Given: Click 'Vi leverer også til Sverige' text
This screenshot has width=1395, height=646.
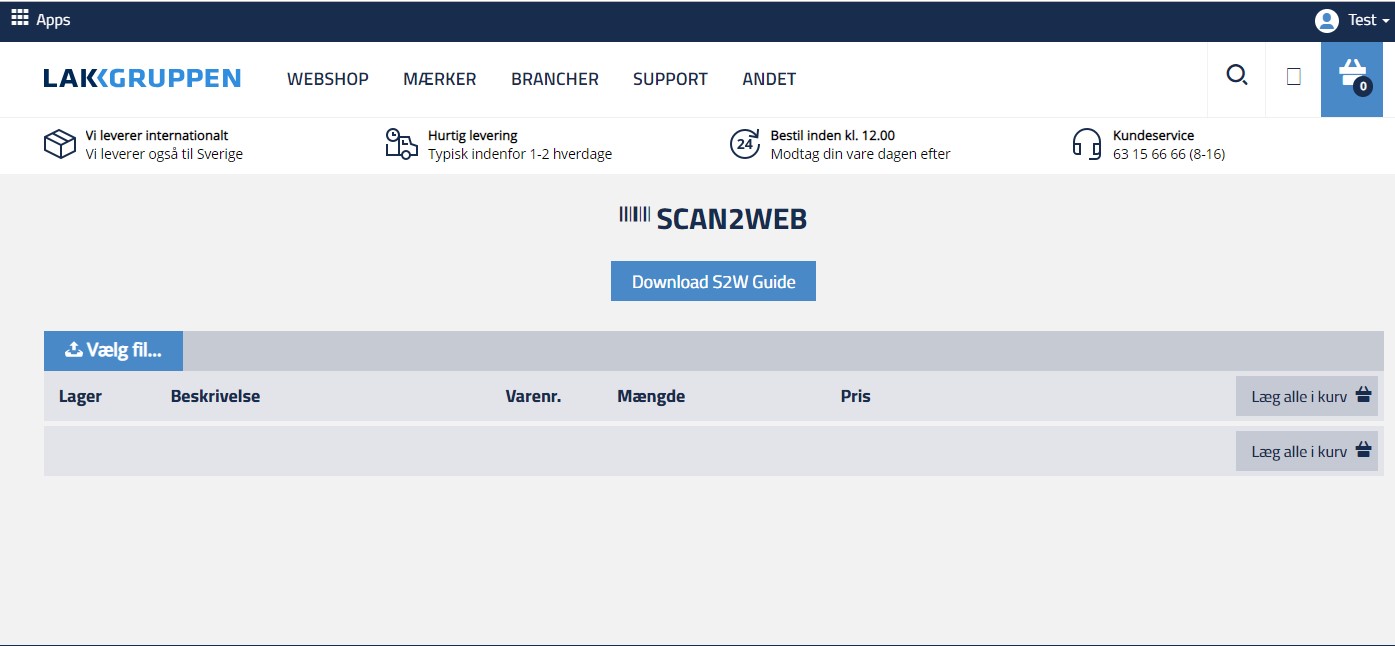Looking at the screenshot, I should (x=164, y=154).
